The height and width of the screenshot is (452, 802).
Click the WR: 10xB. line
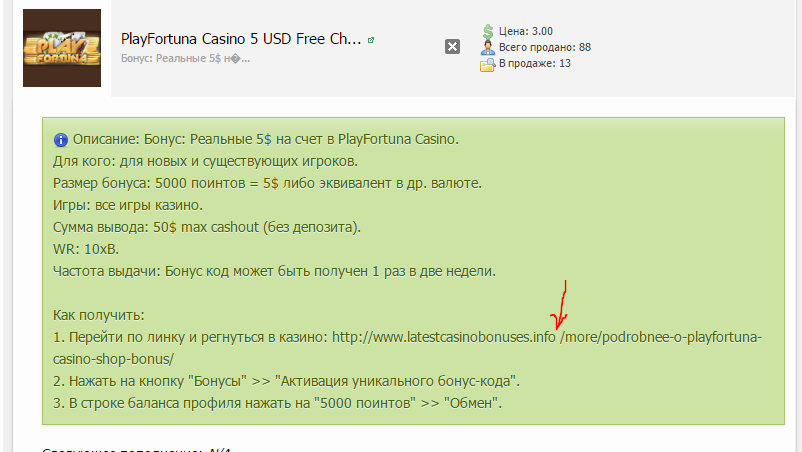pos(86,249)
